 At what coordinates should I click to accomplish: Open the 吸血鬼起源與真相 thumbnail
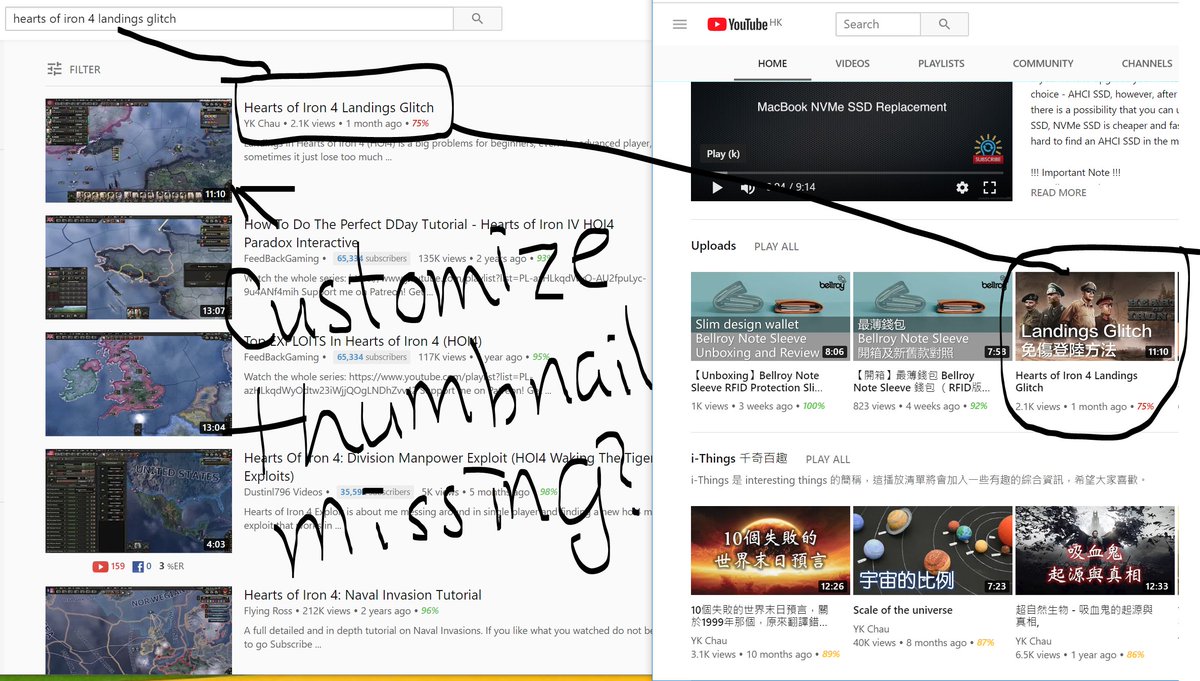[1095, 550]
